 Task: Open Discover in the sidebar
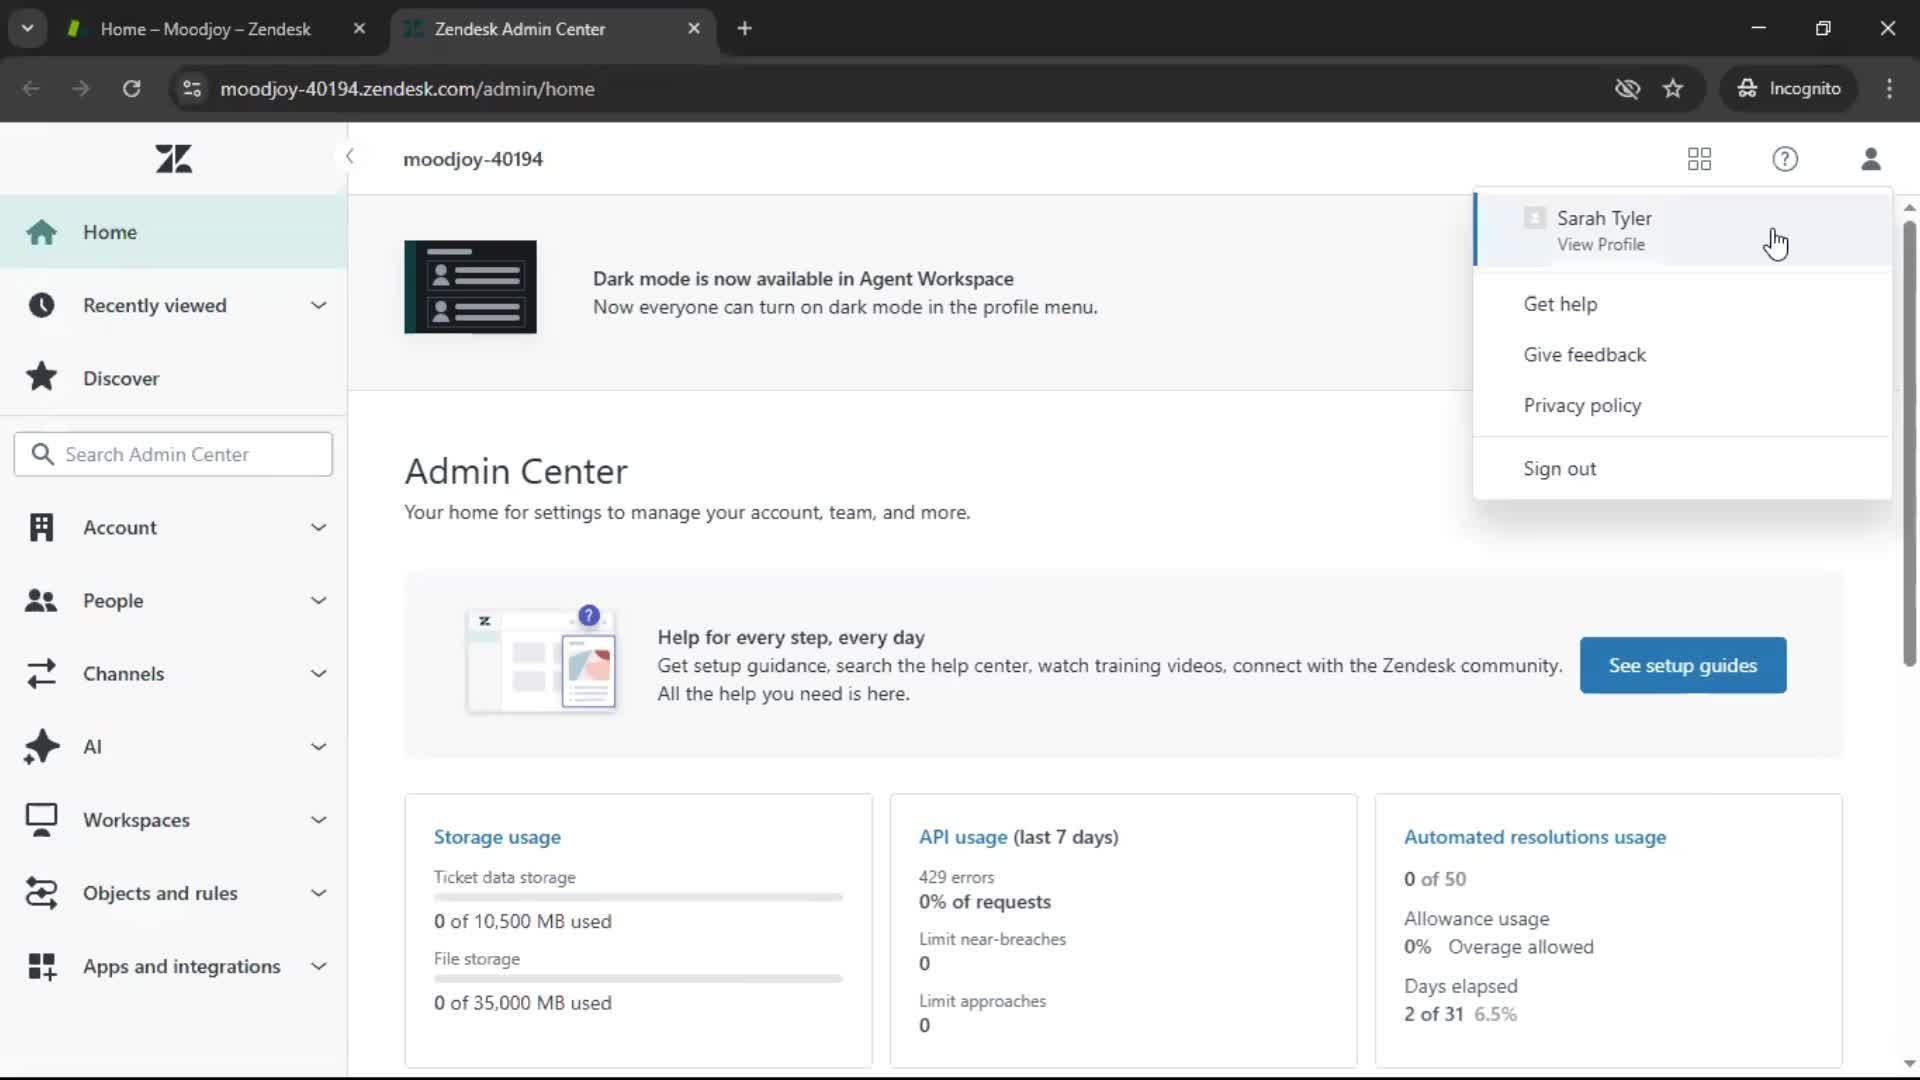173,378
